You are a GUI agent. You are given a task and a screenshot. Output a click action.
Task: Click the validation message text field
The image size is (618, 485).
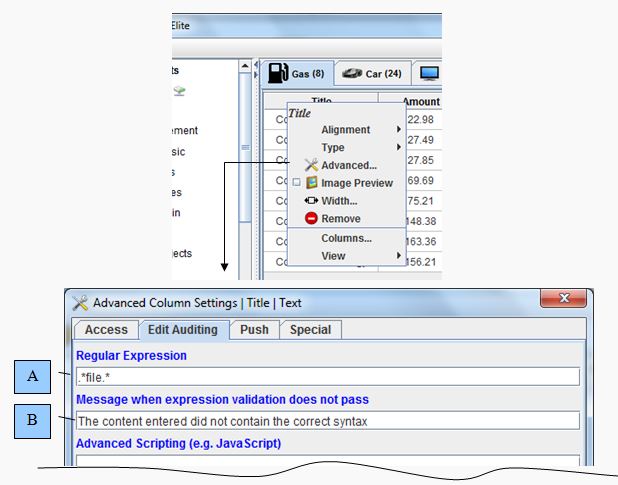[327, 421]
